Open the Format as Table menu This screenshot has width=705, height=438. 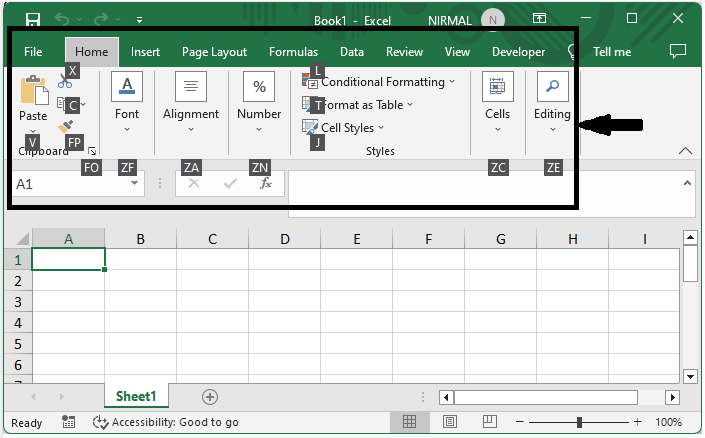pos(357,105)
